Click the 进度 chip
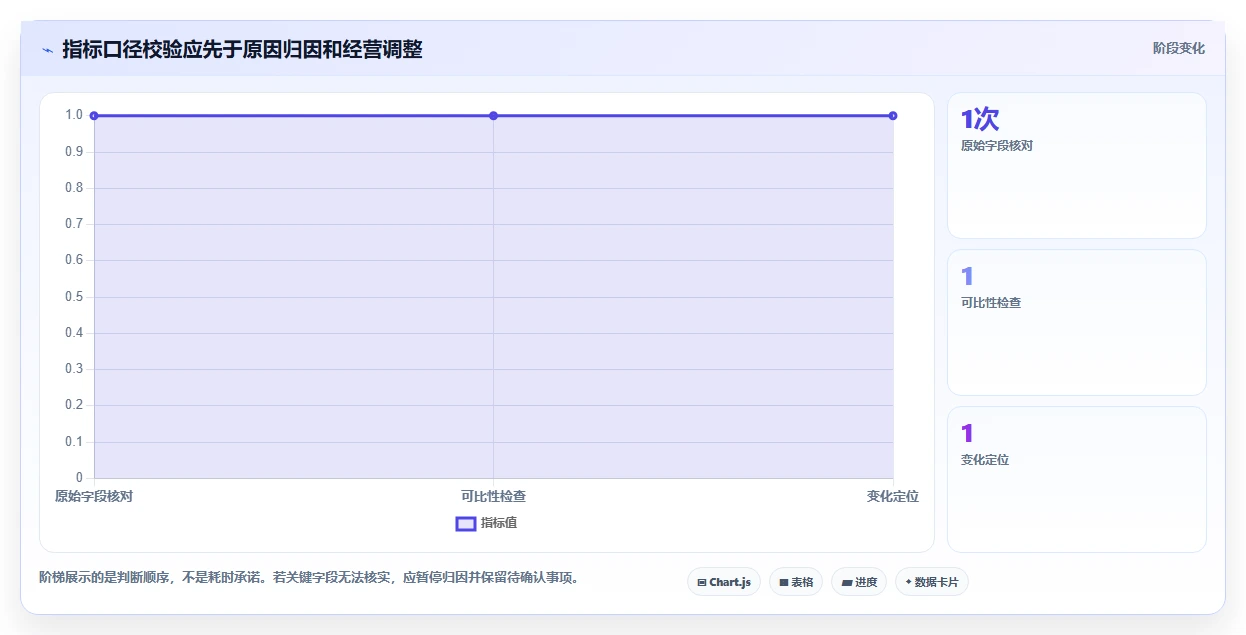 [859, 582]
